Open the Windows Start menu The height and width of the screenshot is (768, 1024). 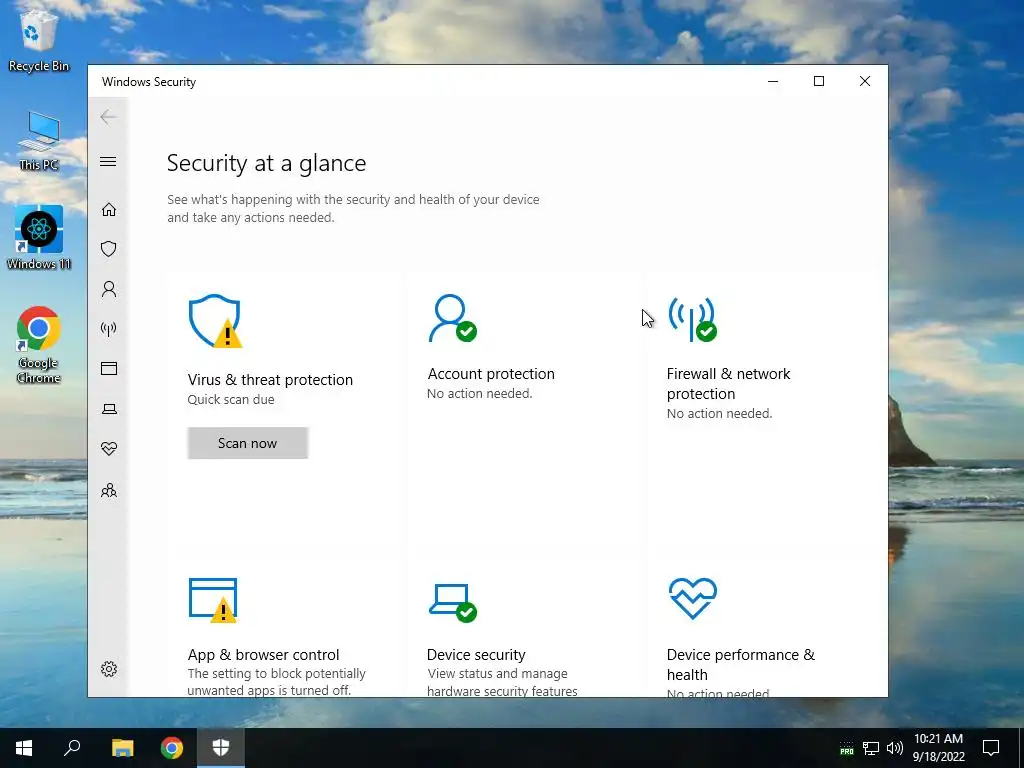[x=24, y=748]
